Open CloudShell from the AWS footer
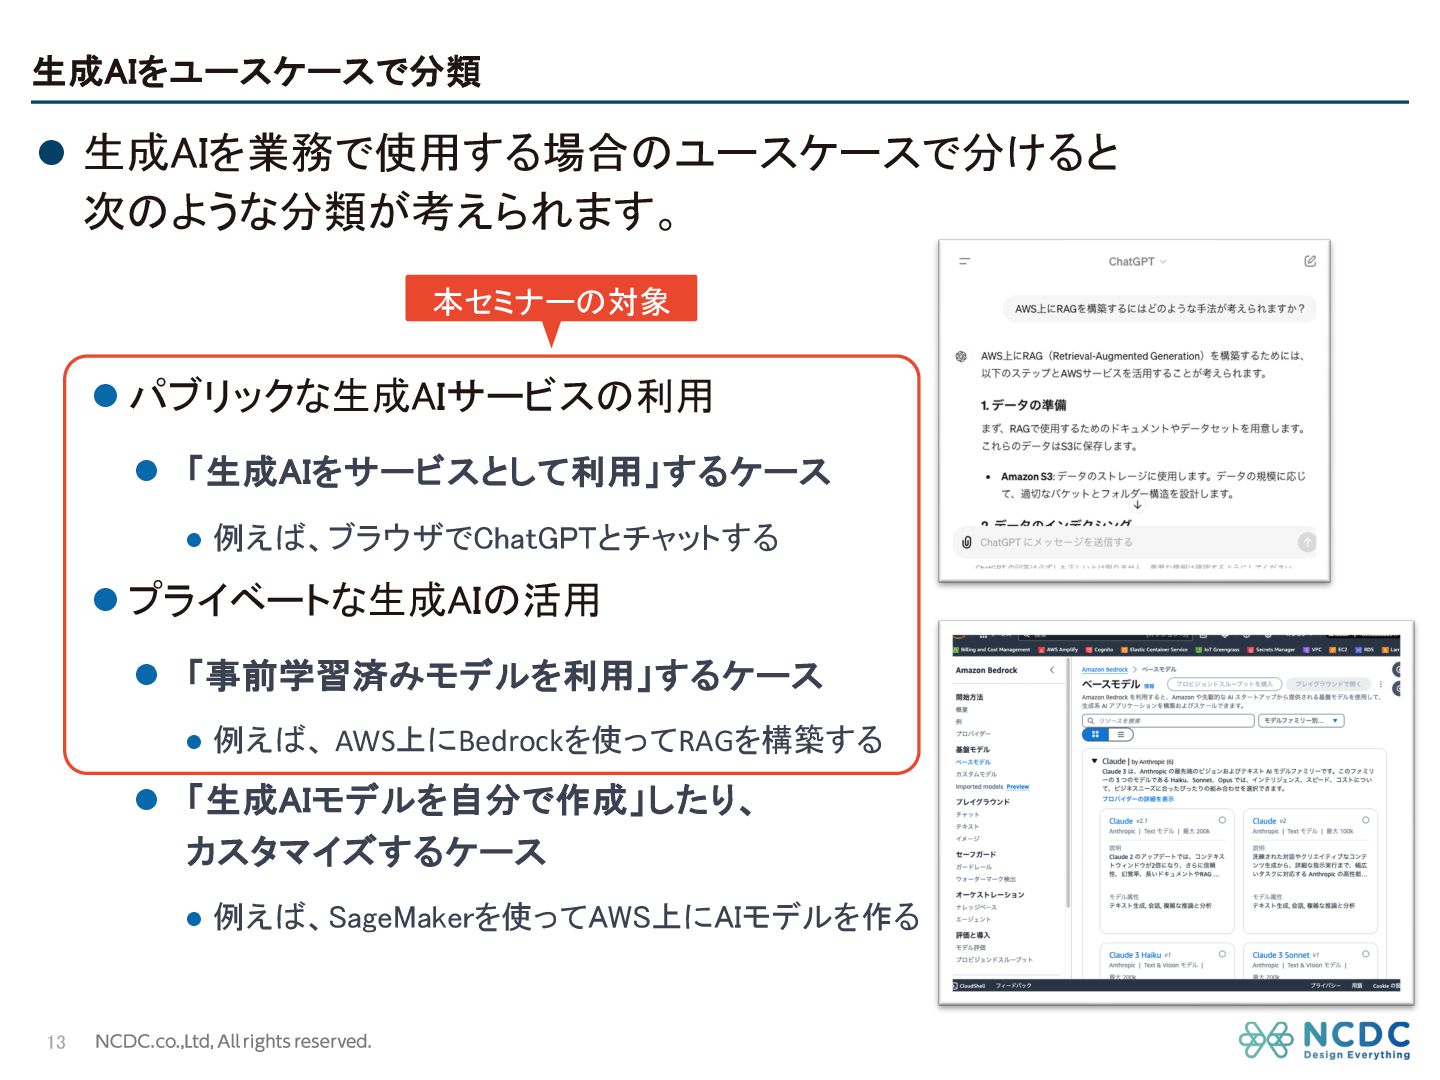 [x=970, y=986]
